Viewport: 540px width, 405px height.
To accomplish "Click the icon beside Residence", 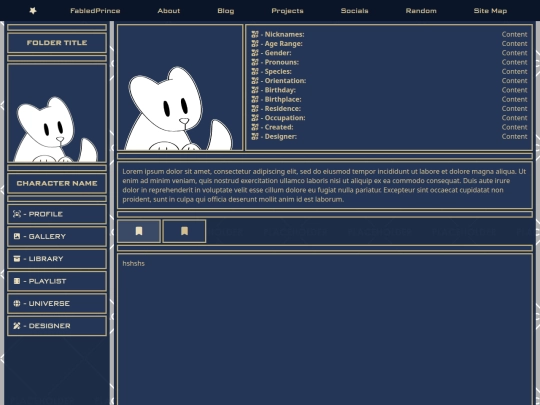I will tap(255, 109).
